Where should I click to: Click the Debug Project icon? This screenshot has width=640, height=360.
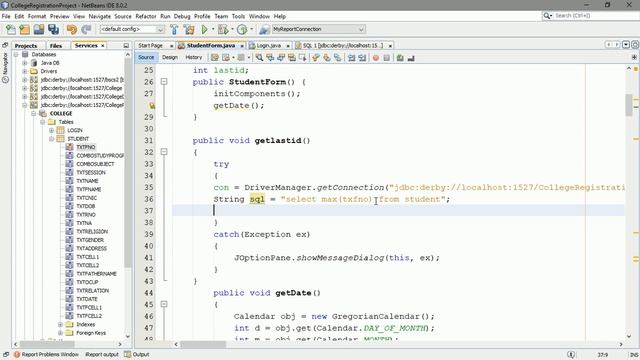click(x=223, y=29)
